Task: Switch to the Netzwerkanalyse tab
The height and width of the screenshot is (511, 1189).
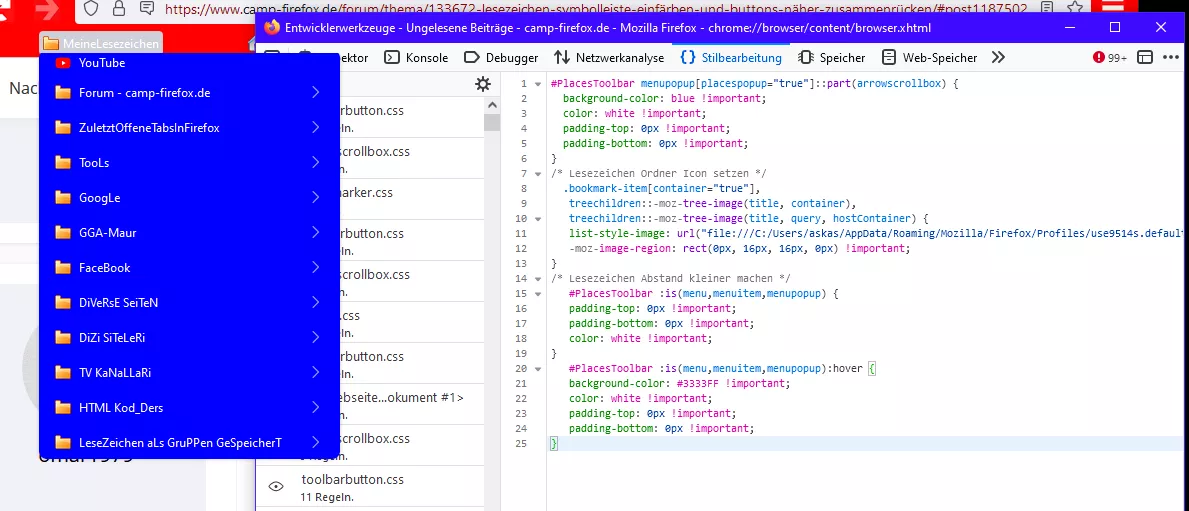Action: [609, 58]
